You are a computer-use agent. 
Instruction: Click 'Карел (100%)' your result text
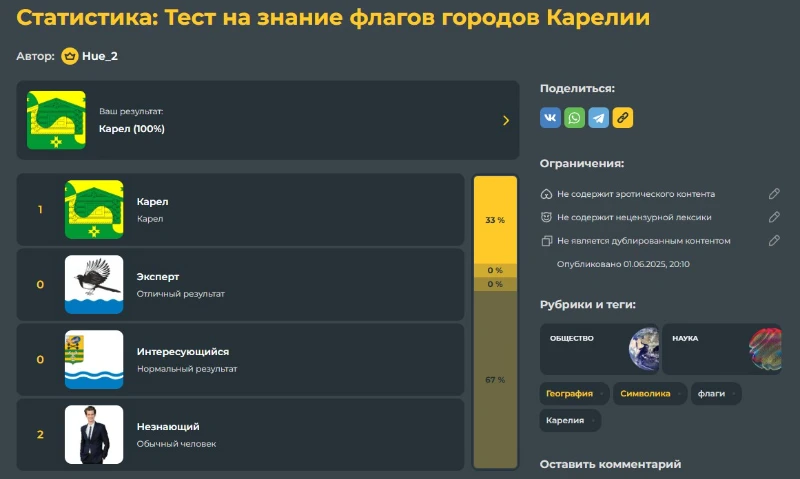tap(132, 129)
